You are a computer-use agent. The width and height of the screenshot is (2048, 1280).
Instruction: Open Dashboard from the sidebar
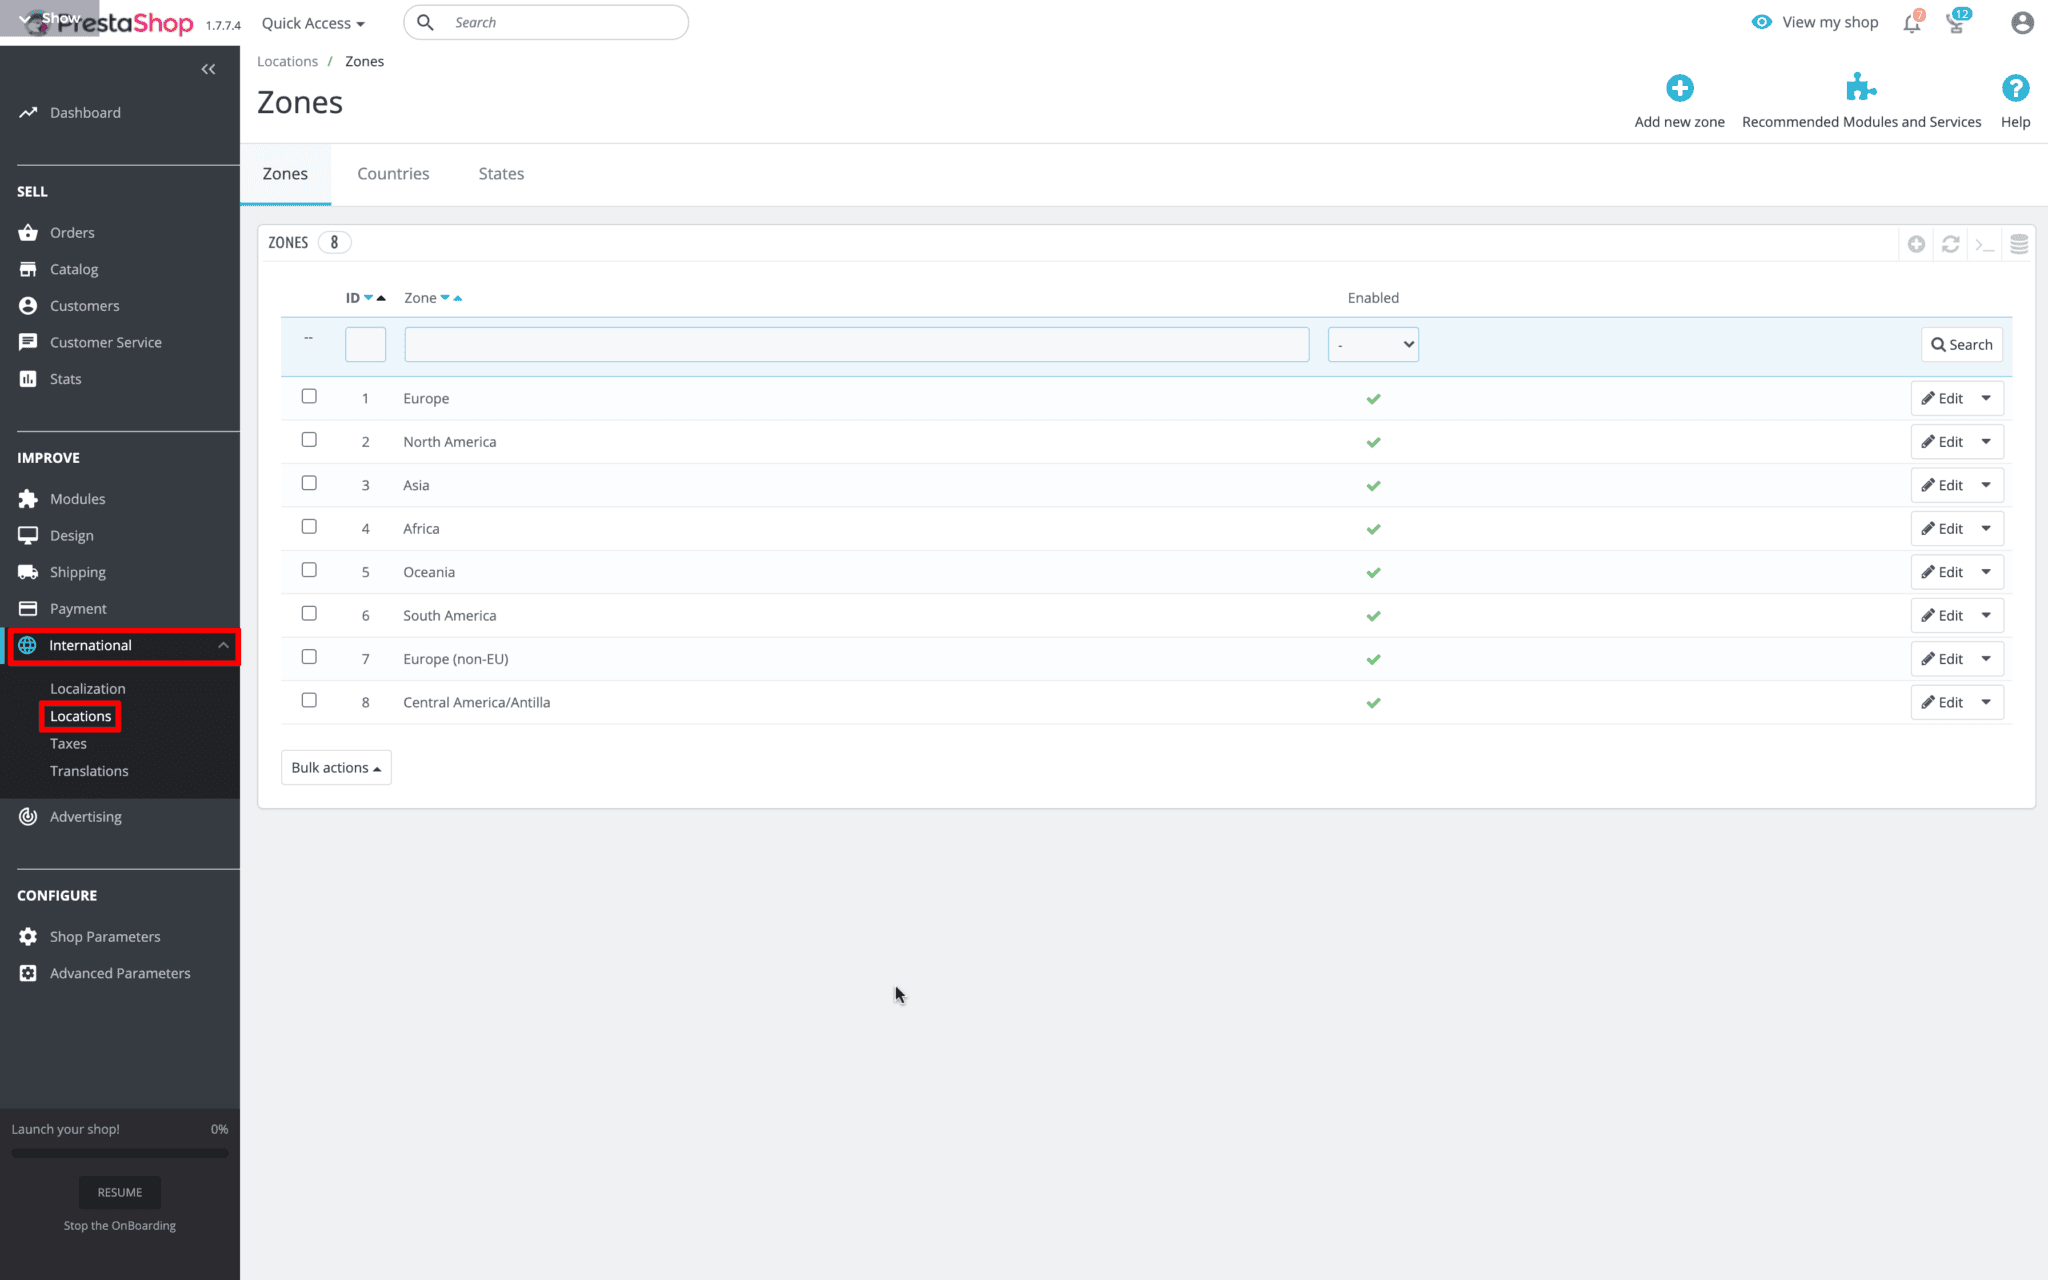point(85,113)
